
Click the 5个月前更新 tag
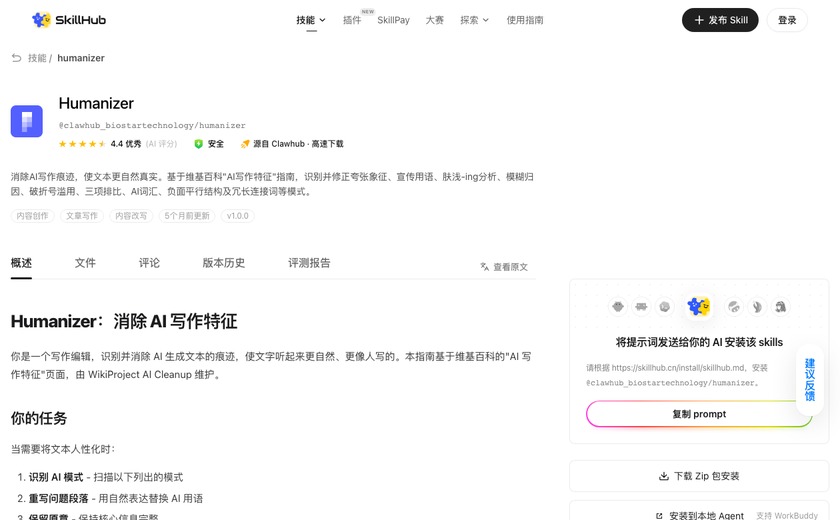point(187,216)
